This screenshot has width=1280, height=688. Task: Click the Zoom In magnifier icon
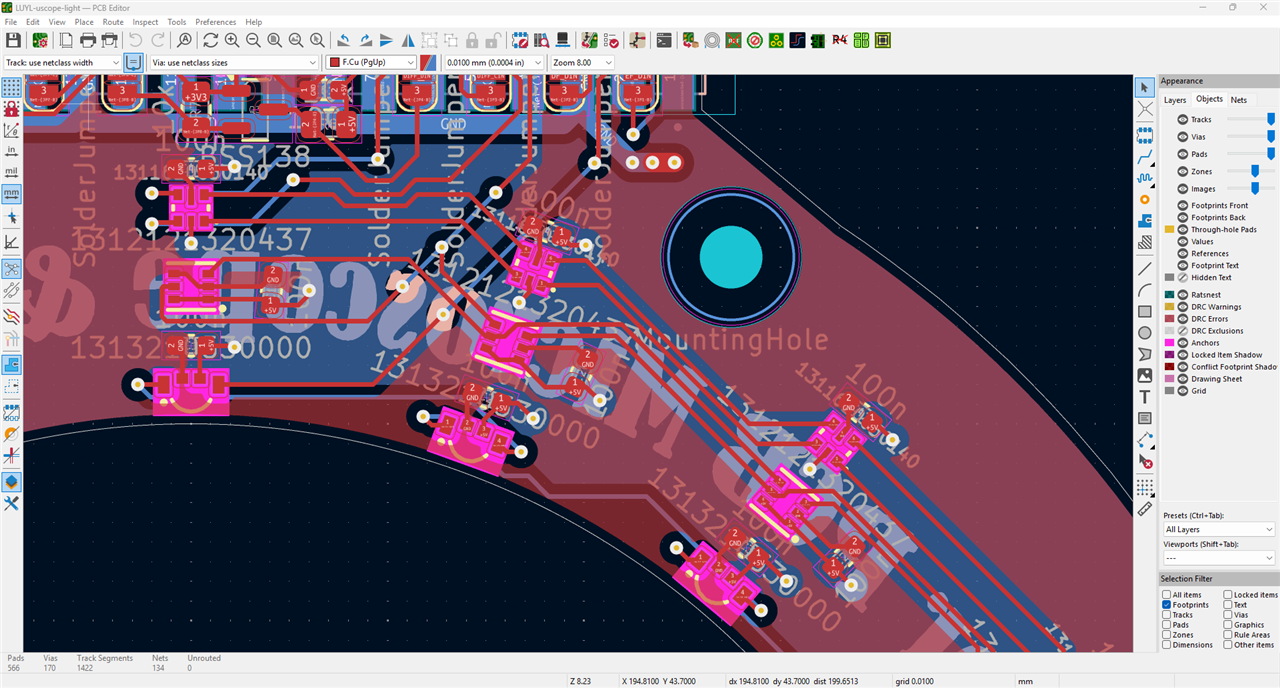pyautogui.click(x=232, y=41)
